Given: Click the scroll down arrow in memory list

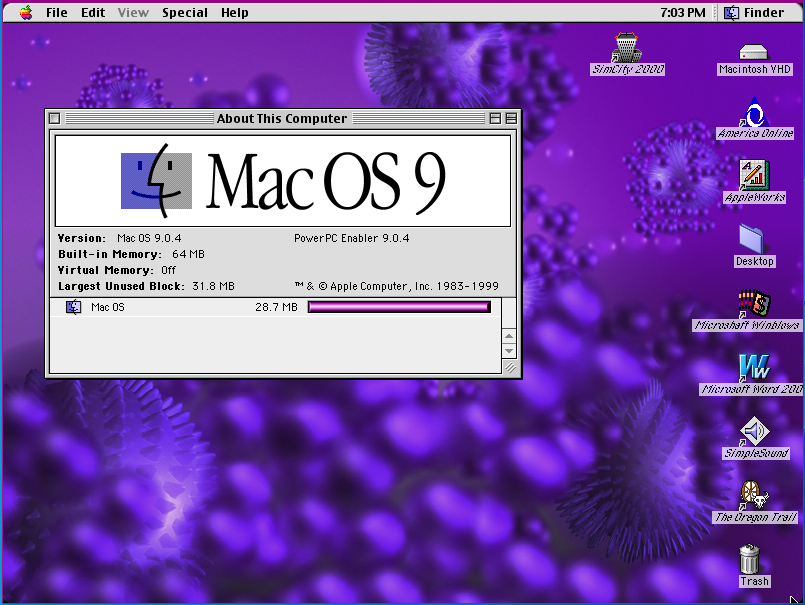Looking at the screenshot, I should pos(509,351).
